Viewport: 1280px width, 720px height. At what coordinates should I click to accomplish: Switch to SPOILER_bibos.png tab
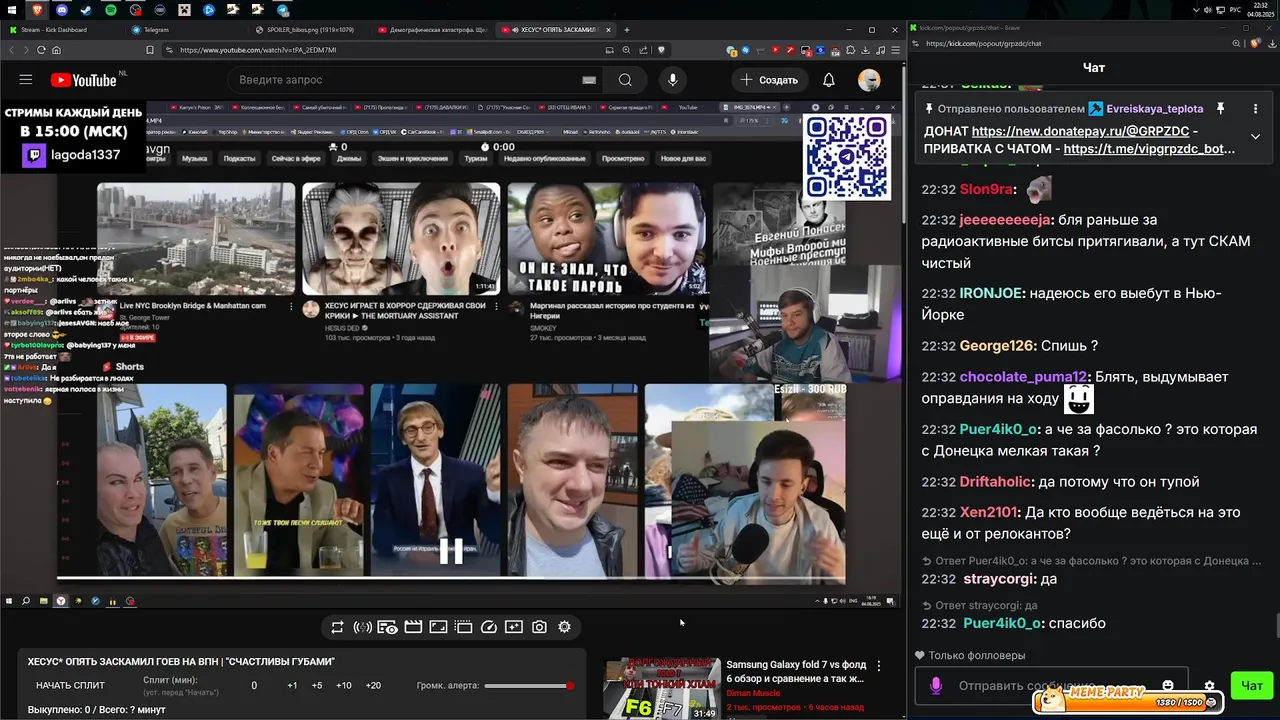[x=308, y=30]
